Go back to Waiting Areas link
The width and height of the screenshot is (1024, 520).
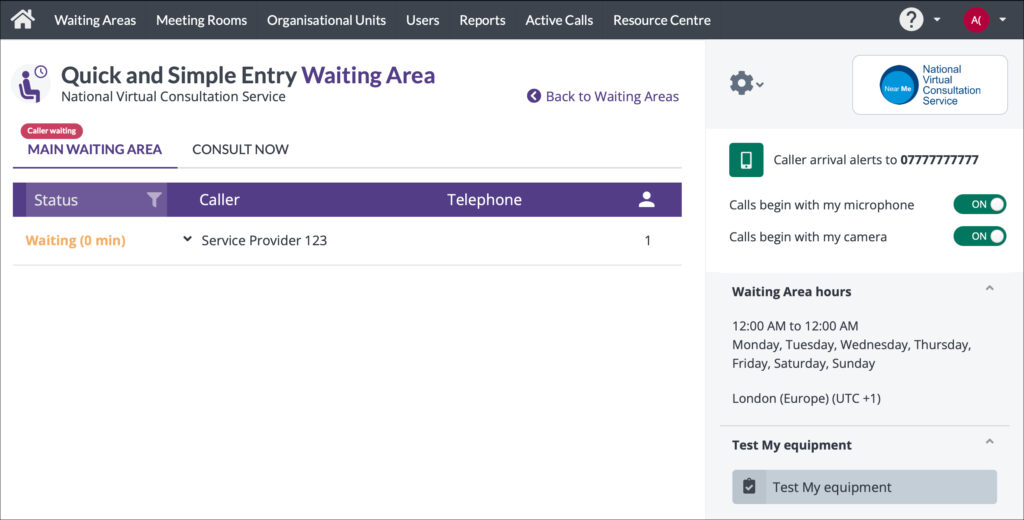[603, 97]
